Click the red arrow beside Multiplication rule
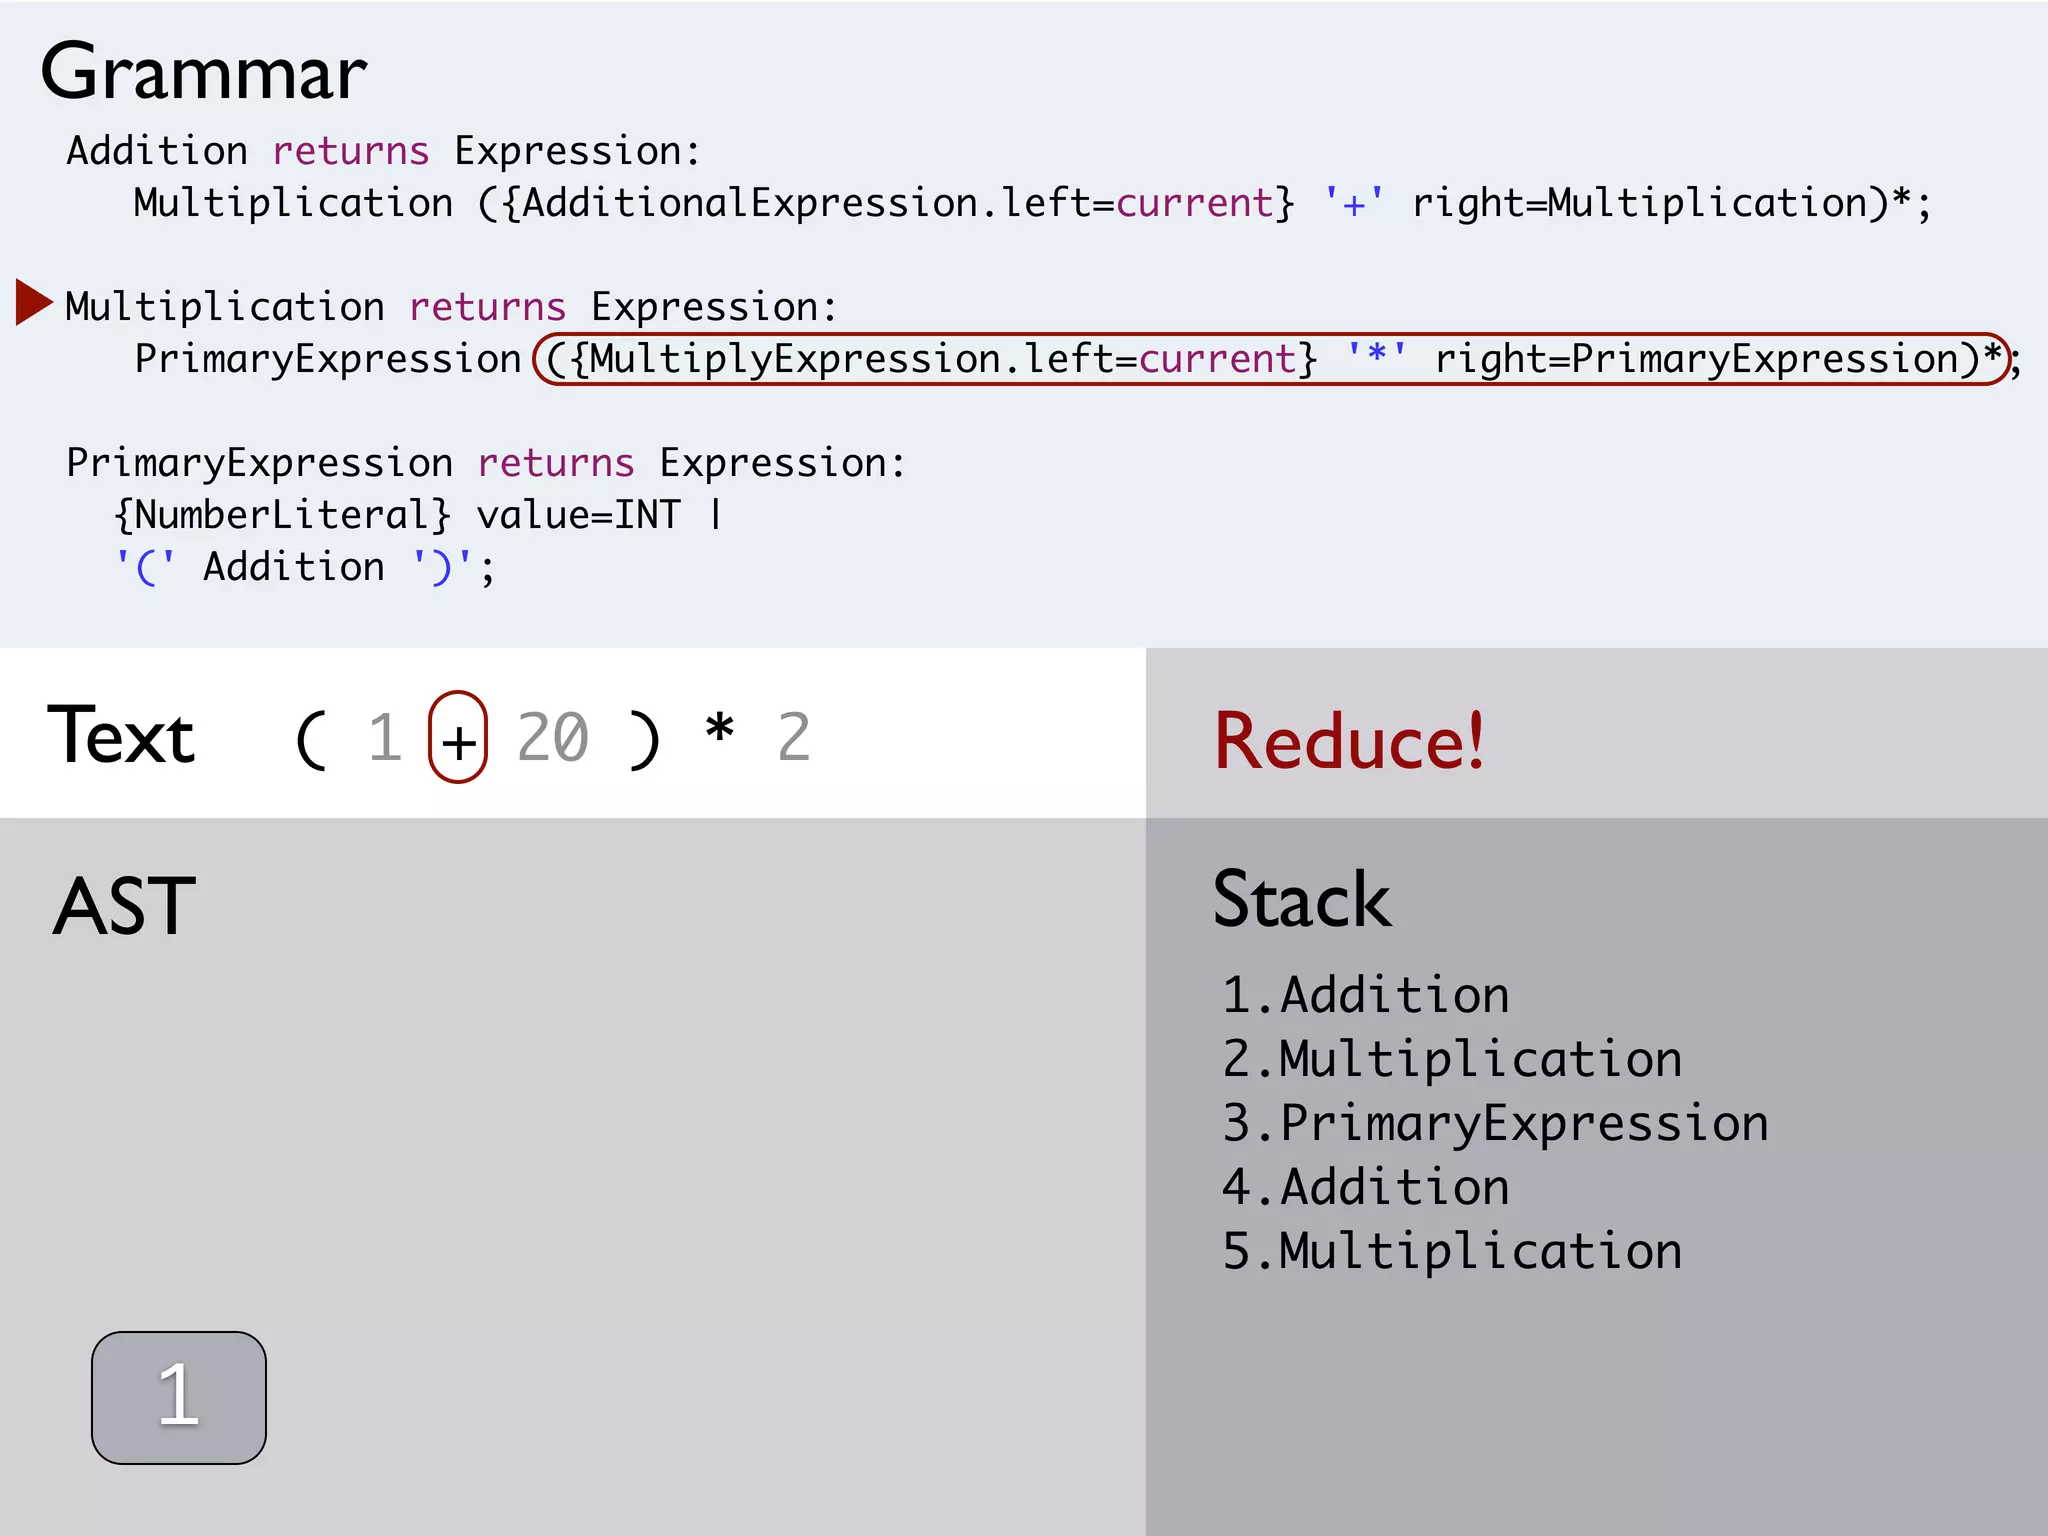This screenshot has width=2048, height=1536. point(34,303)
